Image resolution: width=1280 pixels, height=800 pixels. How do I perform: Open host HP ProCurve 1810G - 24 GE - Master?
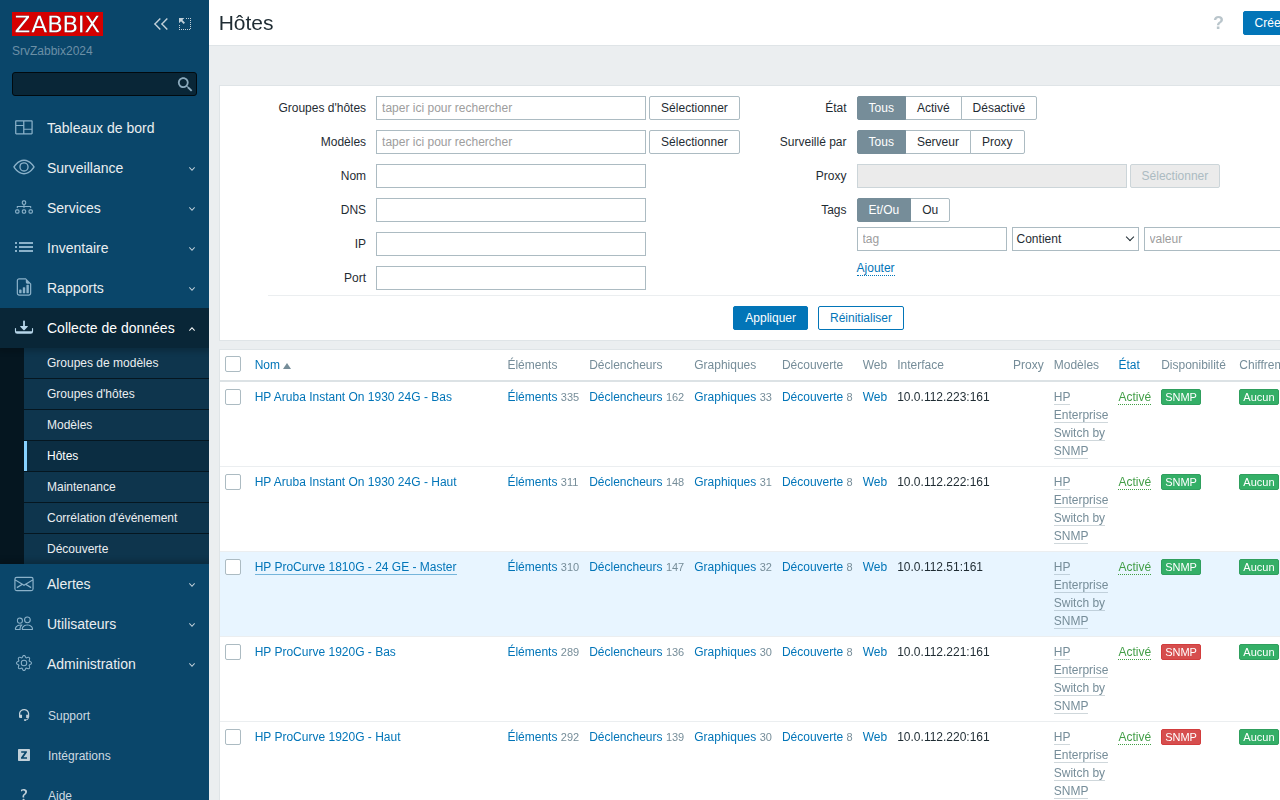(x=356, y=567)
